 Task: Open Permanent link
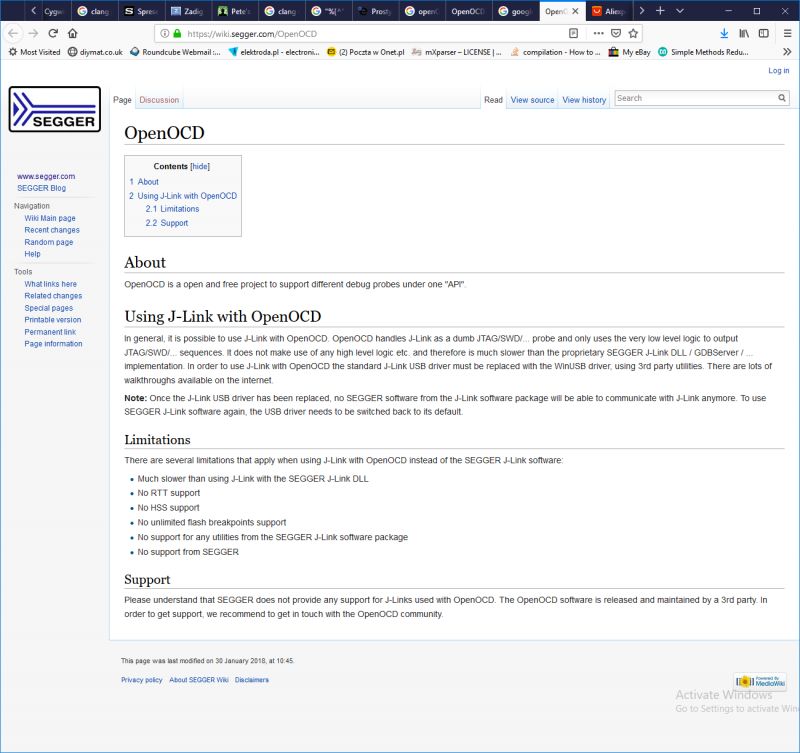[x=50, y=332]
